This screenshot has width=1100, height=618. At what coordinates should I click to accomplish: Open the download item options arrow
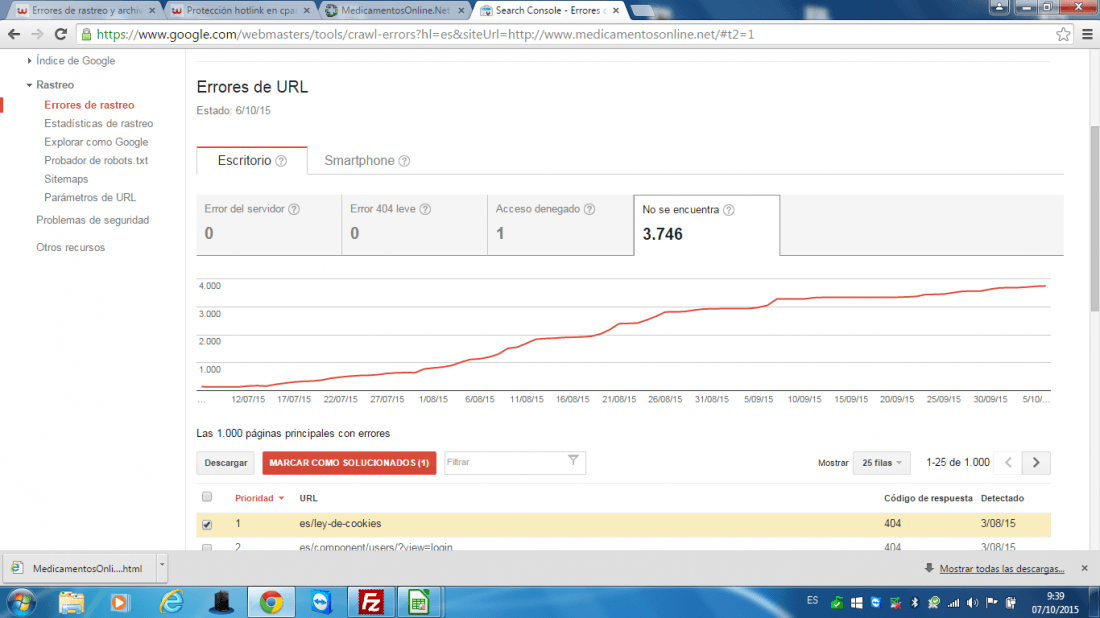tap(161, 565)
